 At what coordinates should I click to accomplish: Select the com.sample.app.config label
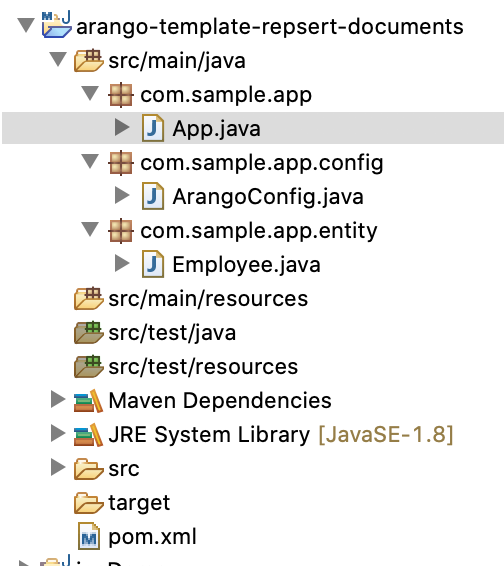tap(262, 163)
